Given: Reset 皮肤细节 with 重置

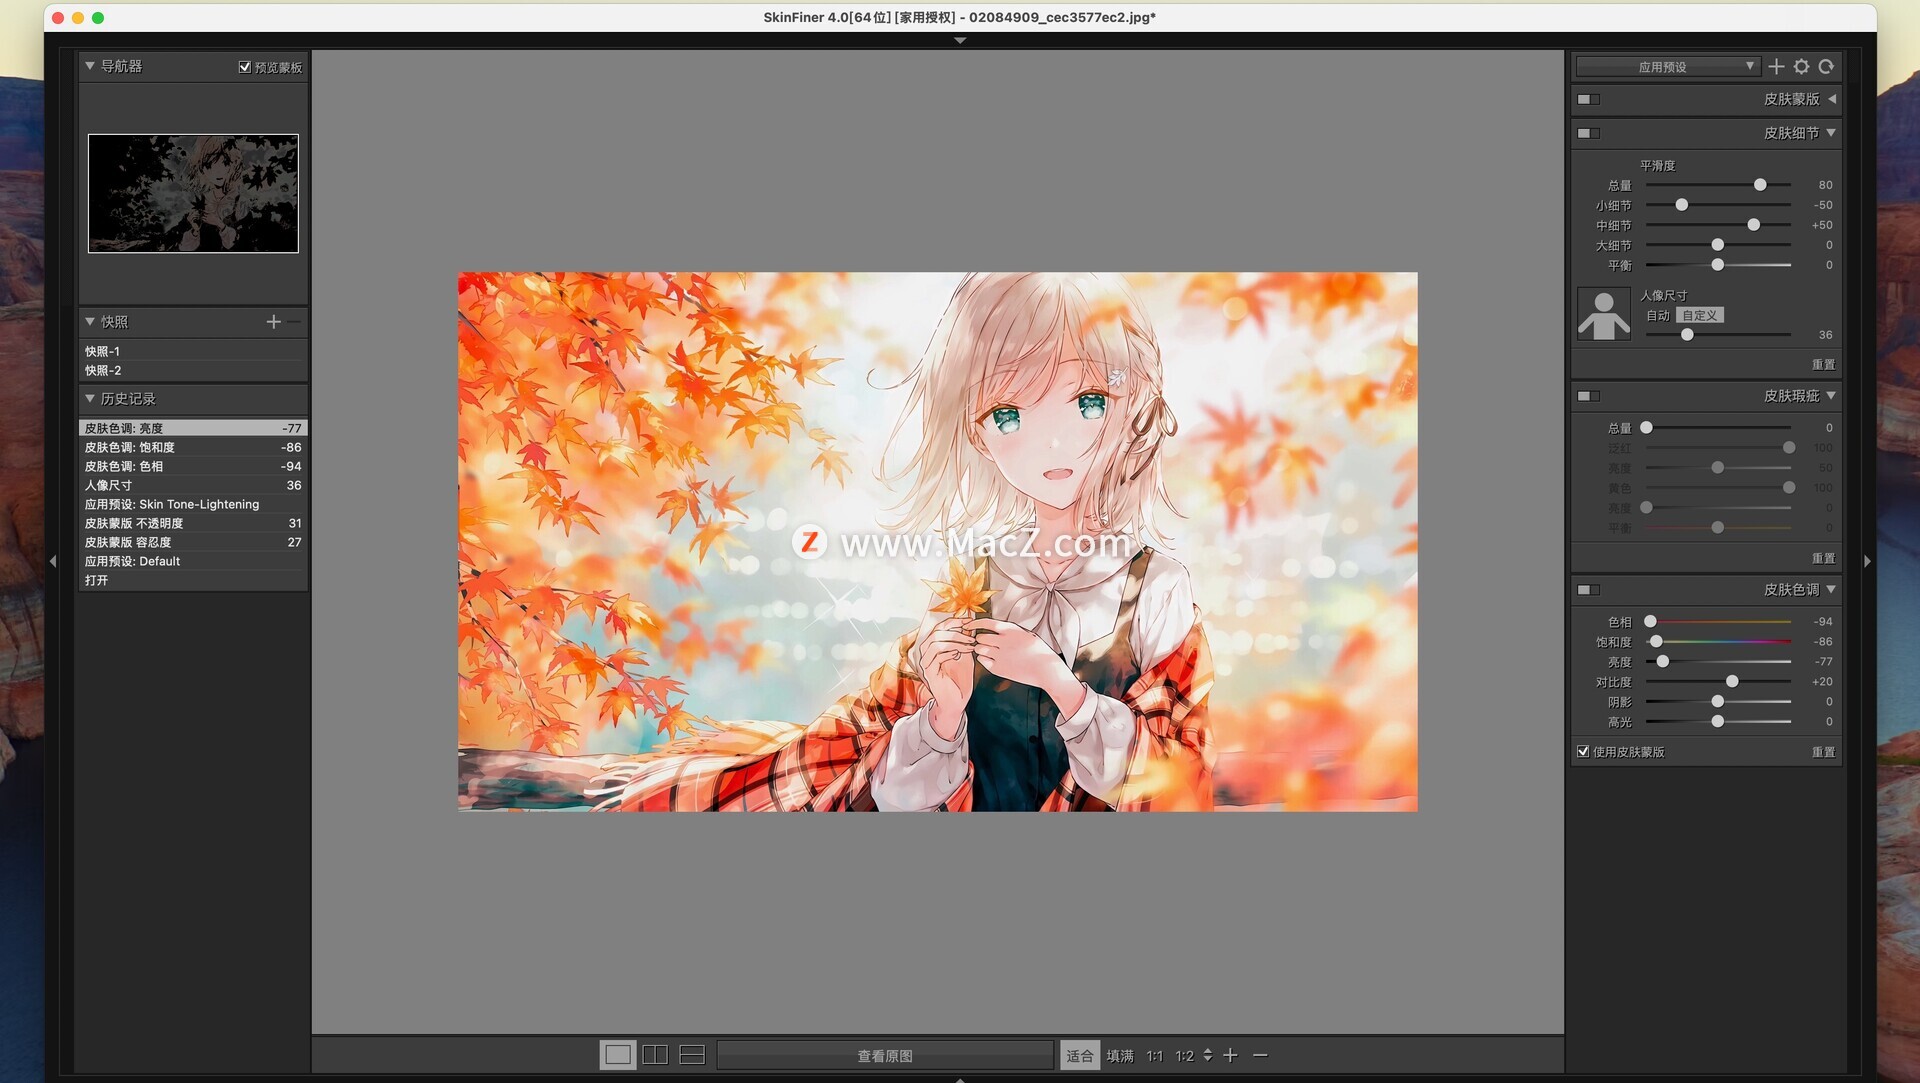Looking at the screenshot, I should coord(1823,364).
